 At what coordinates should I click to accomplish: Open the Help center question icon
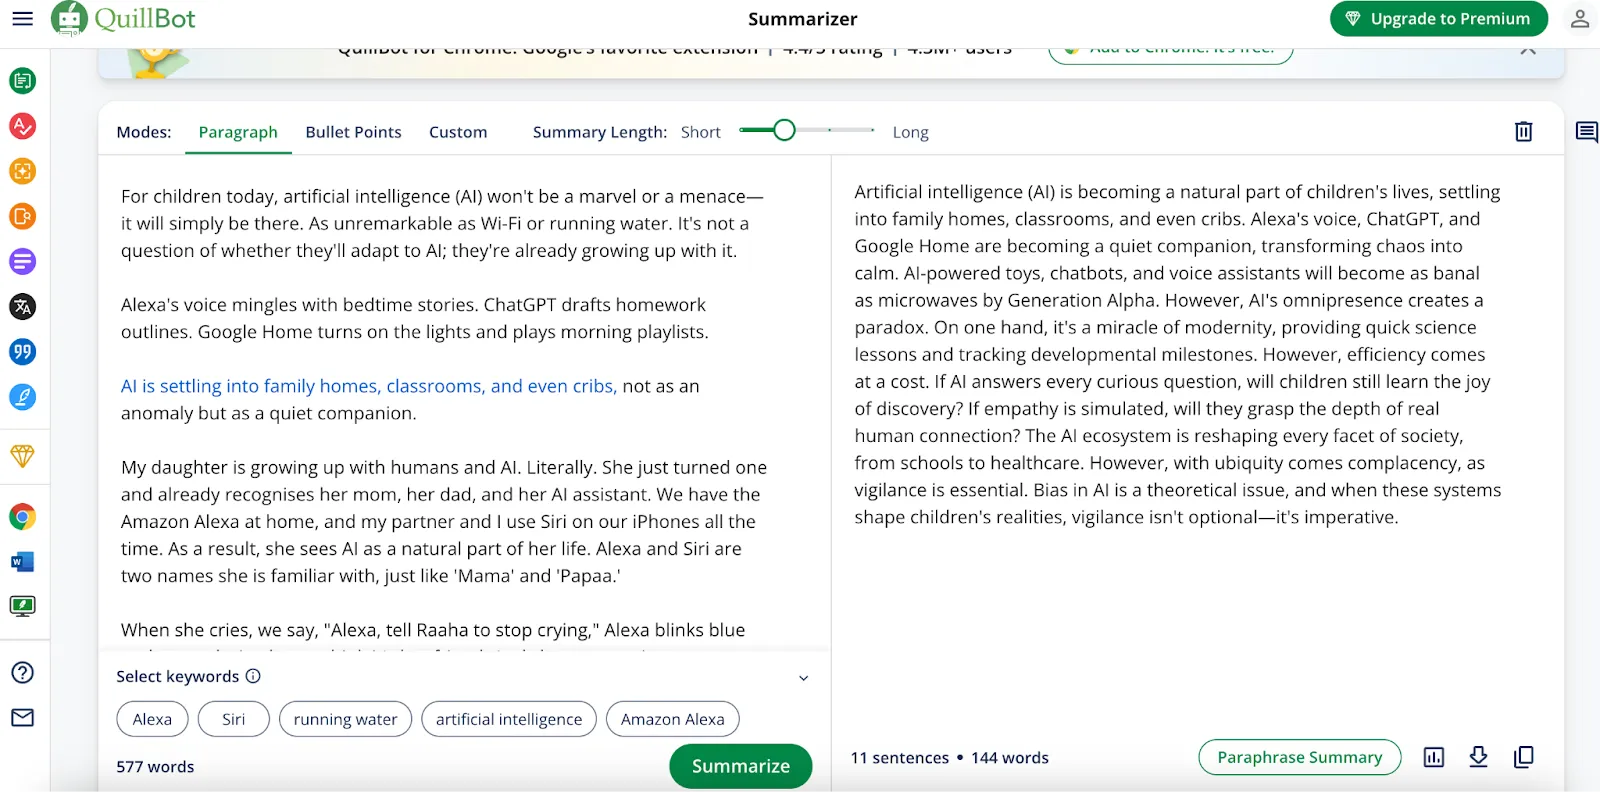pos(22,672)
